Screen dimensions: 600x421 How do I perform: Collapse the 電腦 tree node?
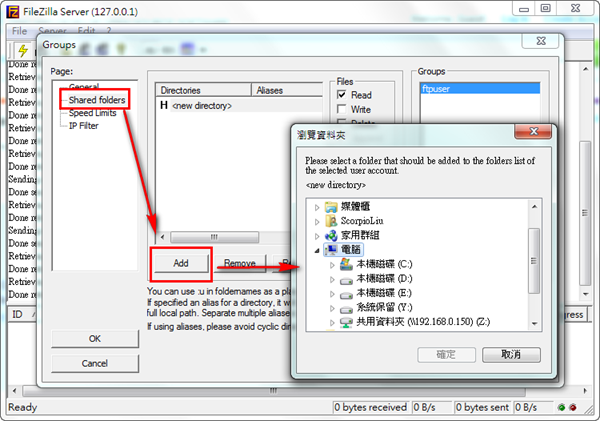[317, 250]
